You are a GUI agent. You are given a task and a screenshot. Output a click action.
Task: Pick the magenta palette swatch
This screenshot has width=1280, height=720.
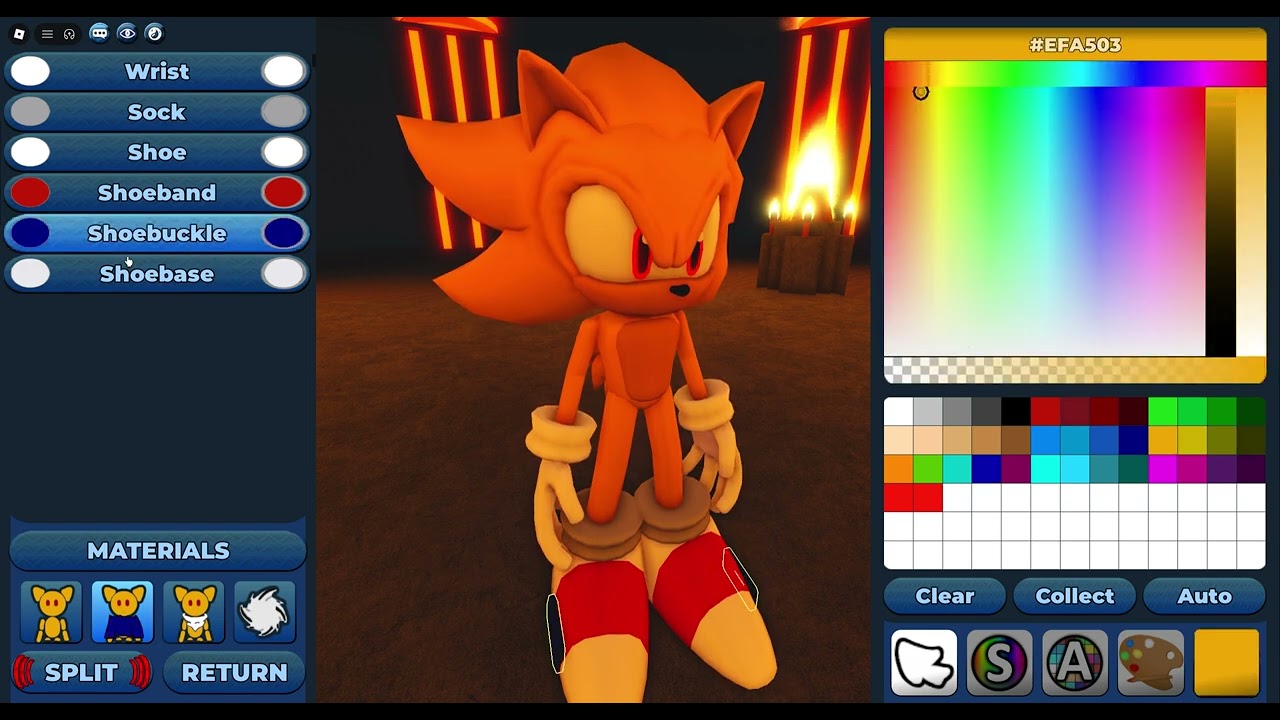pos(1163,469)
